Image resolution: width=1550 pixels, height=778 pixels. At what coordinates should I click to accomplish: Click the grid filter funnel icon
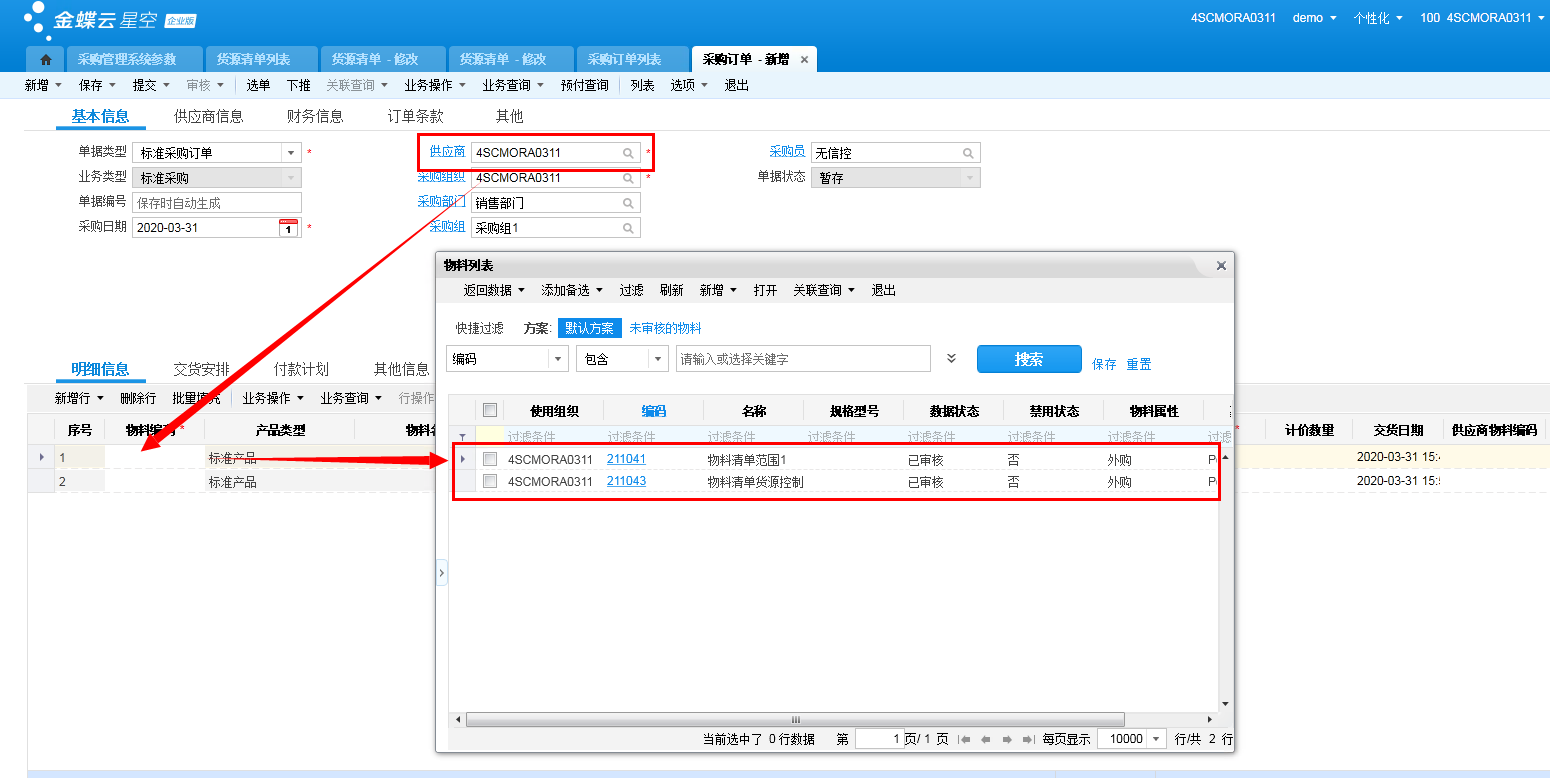(462, 437)
